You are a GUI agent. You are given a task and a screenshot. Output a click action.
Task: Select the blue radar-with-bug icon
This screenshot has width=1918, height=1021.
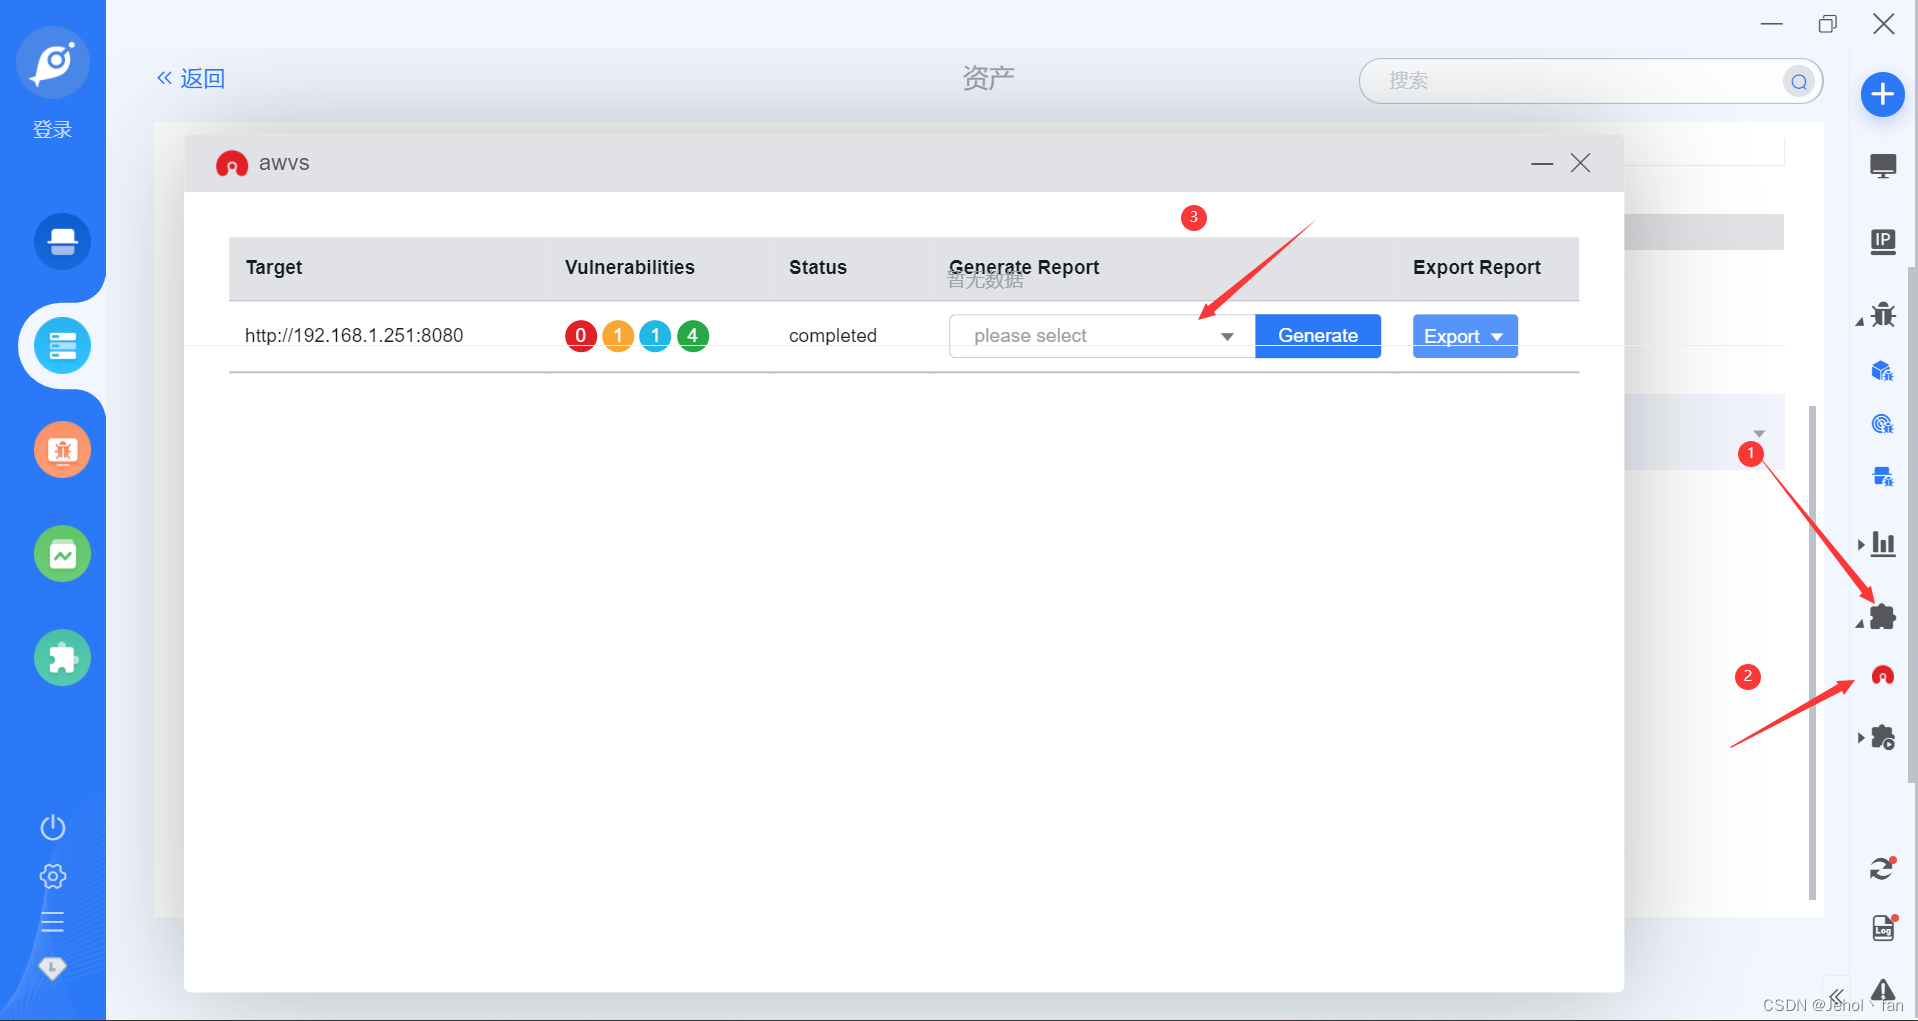click(x=1882, y=424)
